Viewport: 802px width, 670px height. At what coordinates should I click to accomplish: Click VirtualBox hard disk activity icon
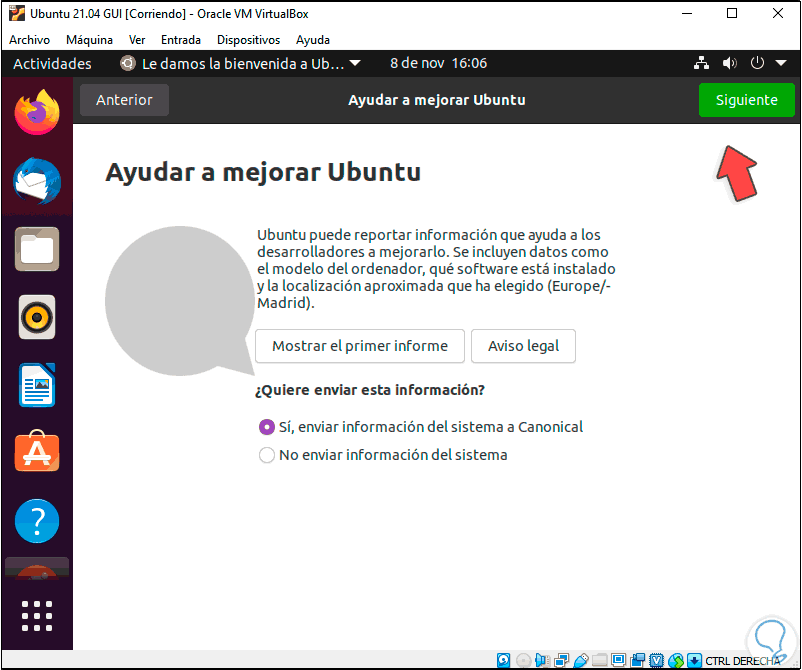[503, 660]
